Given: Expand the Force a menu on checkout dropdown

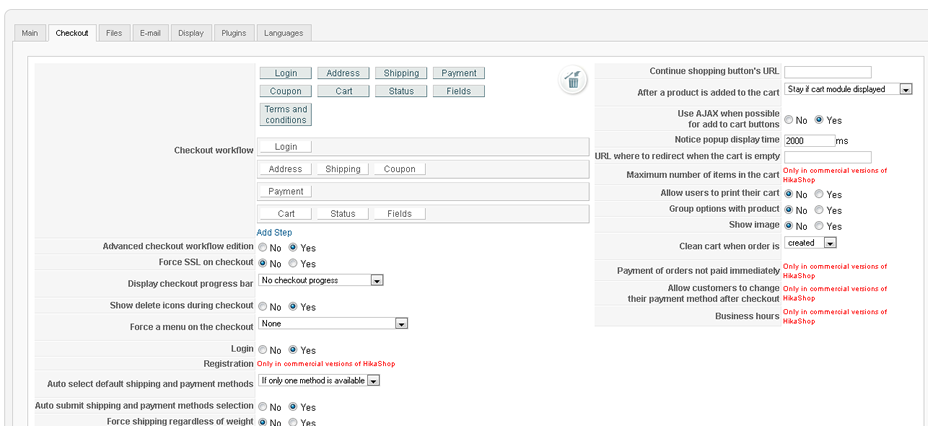Looking at the screenshot, I should tap(333, 324).
